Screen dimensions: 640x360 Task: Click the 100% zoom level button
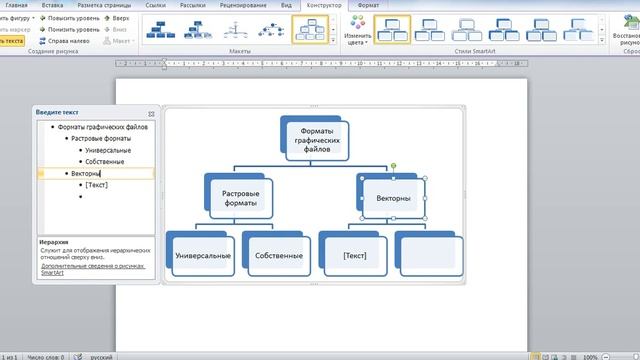[590, 357]
